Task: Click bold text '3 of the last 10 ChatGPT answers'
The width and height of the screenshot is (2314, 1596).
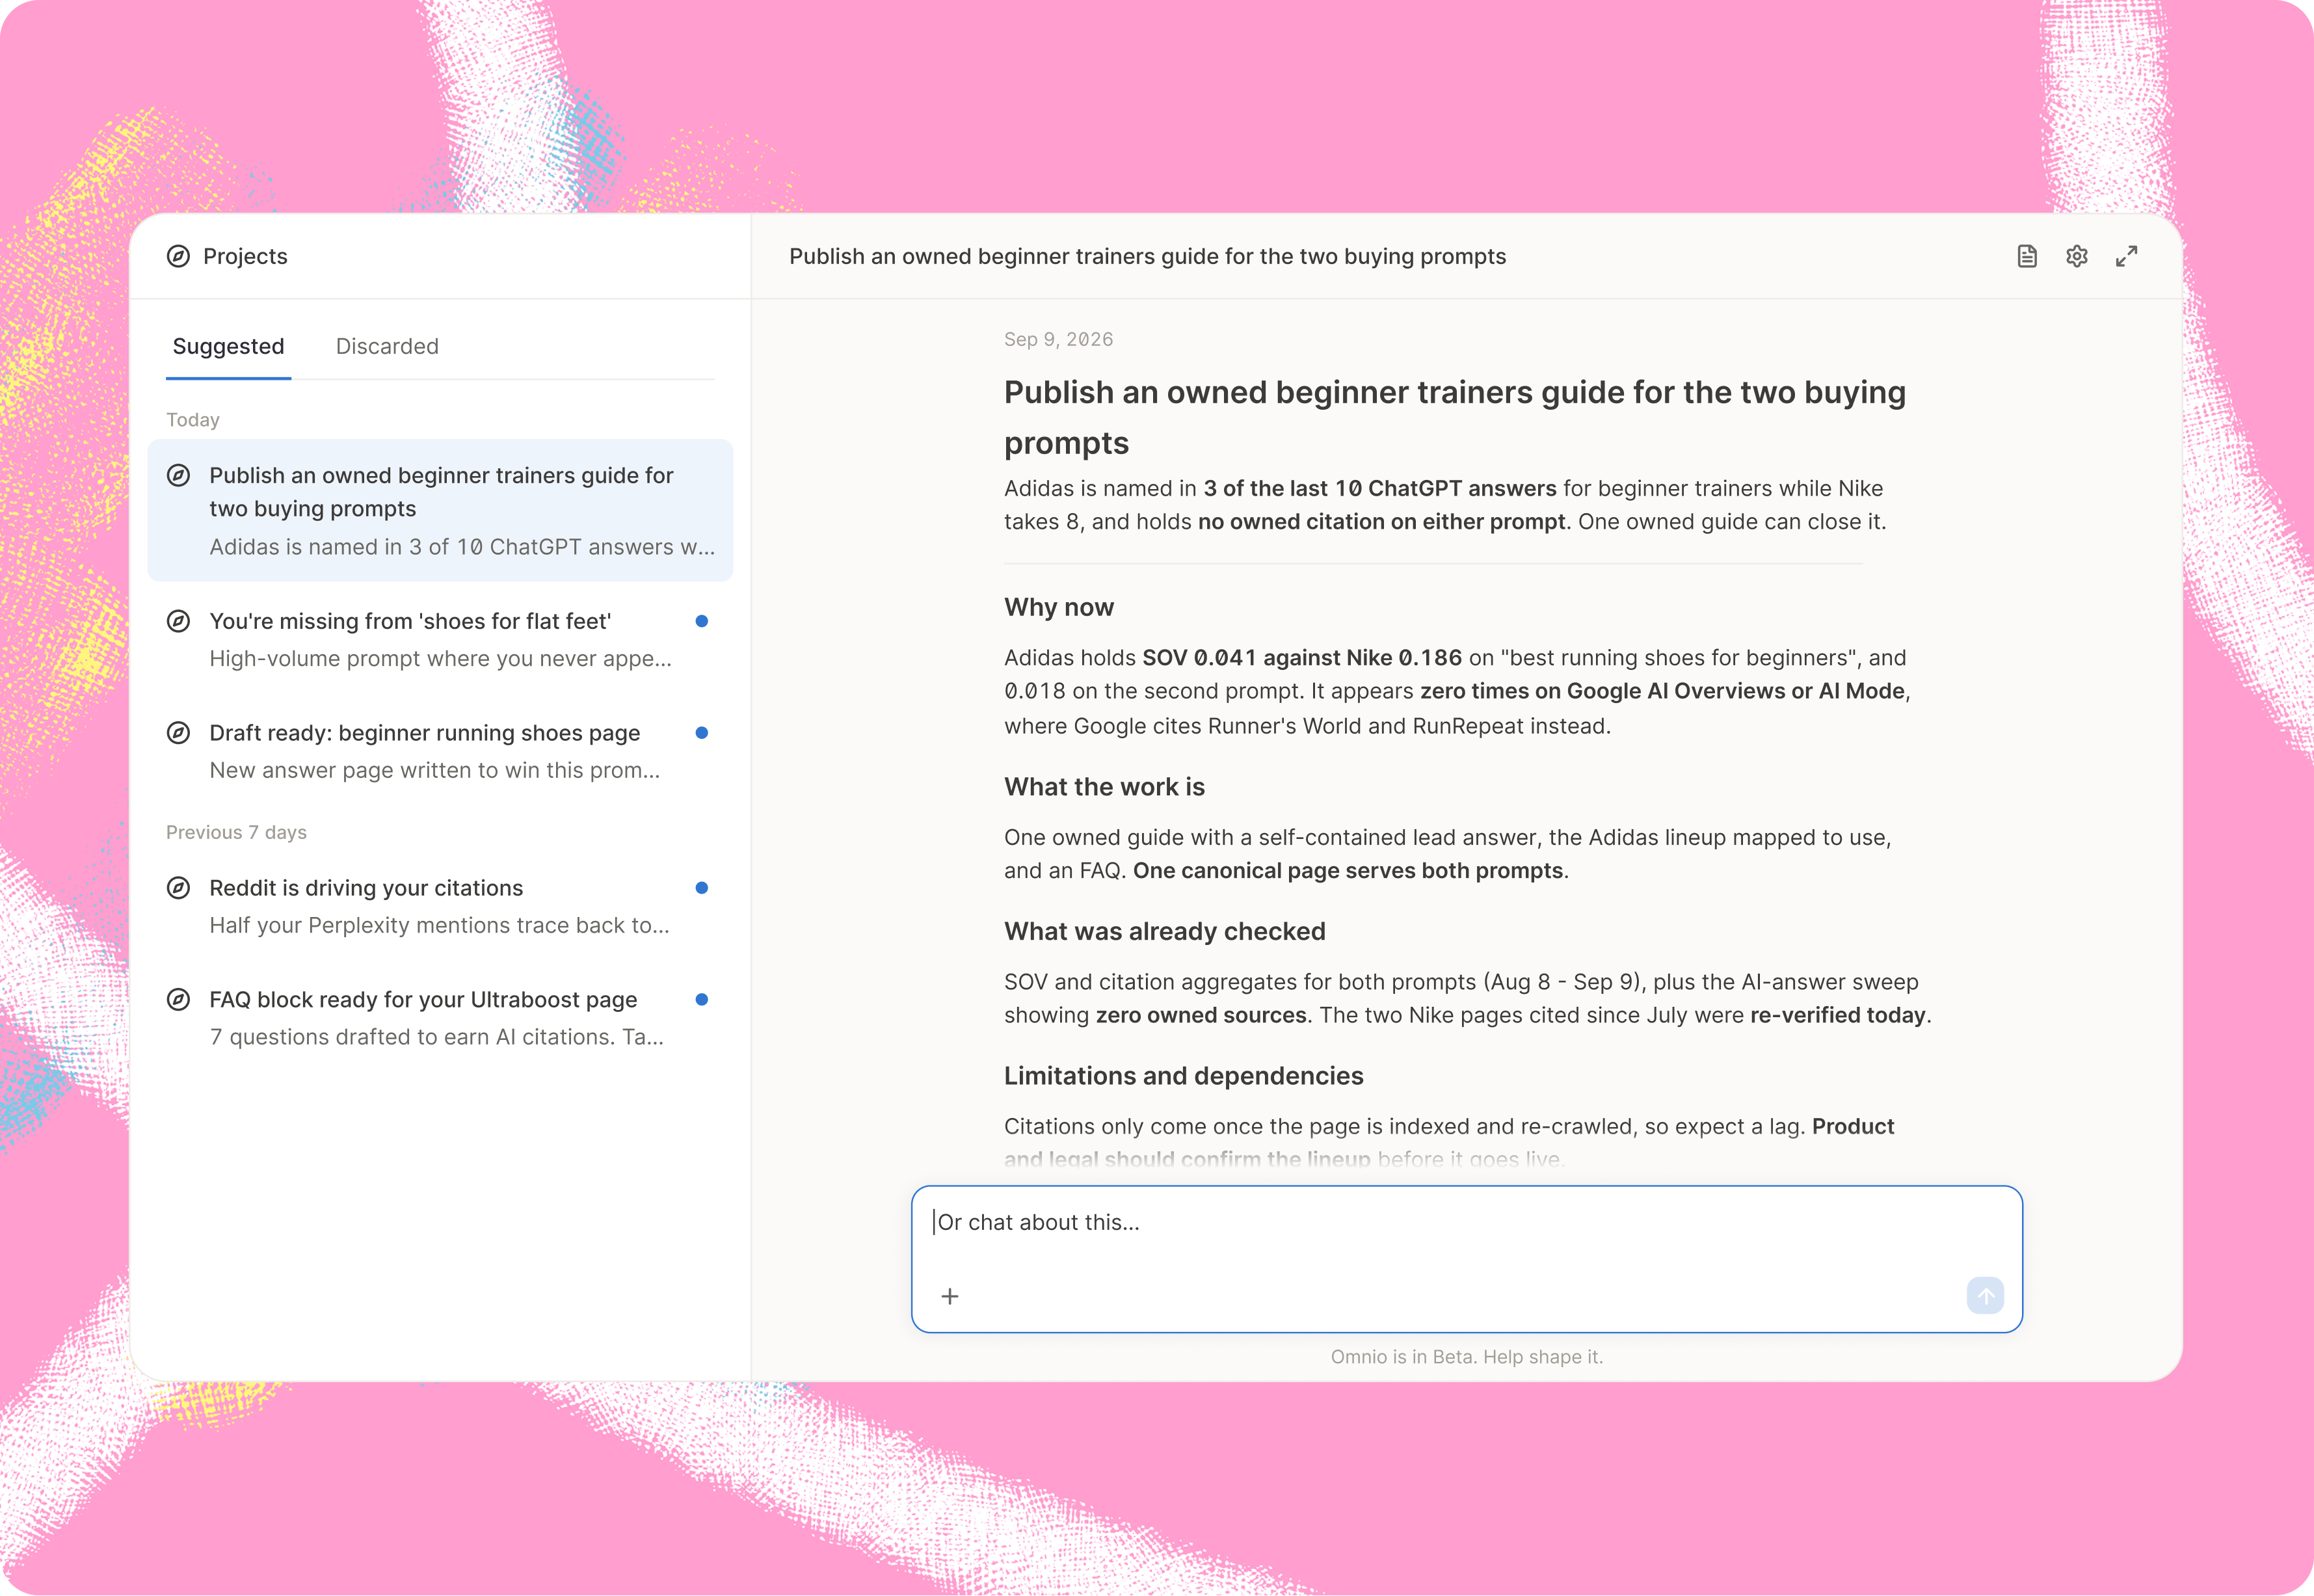Action: pyautogui.click(x=1380, y=488)
